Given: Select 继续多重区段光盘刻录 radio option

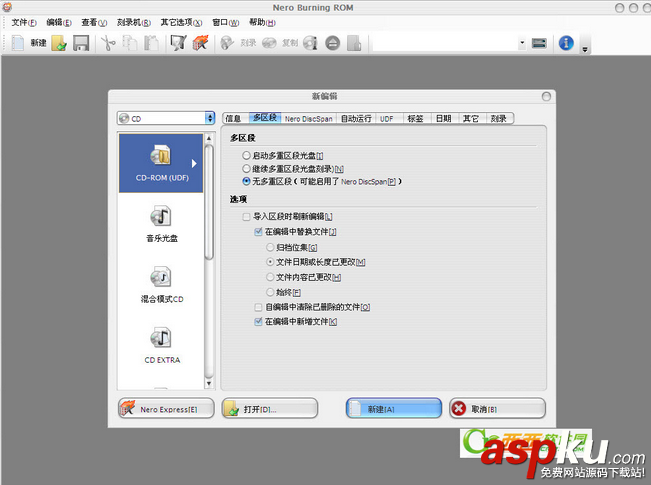Looking at the screenshot, I should pyautogui.click(x=246, y=169).
